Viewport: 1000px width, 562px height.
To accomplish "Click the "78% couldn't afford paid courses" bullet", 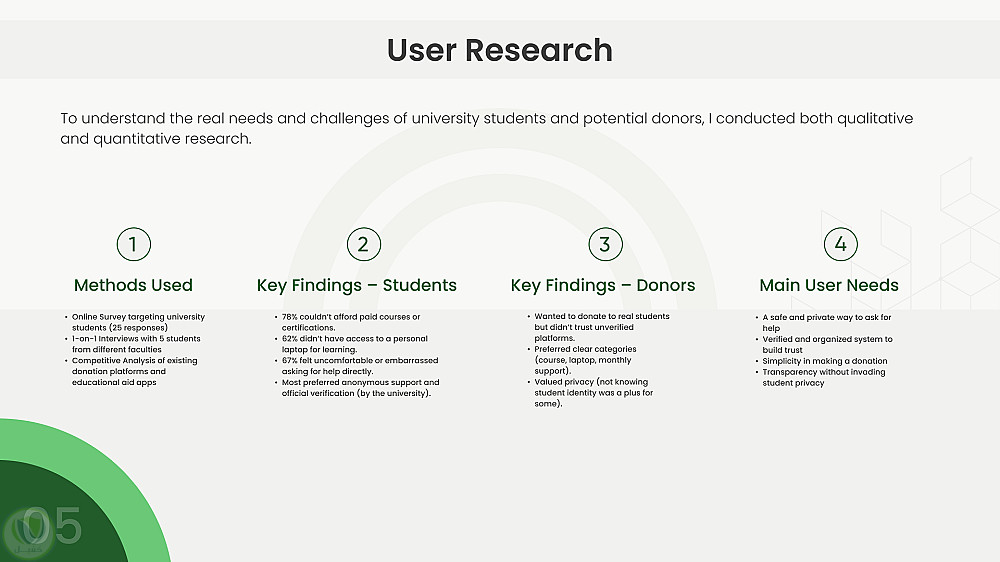I will point(351,322).
